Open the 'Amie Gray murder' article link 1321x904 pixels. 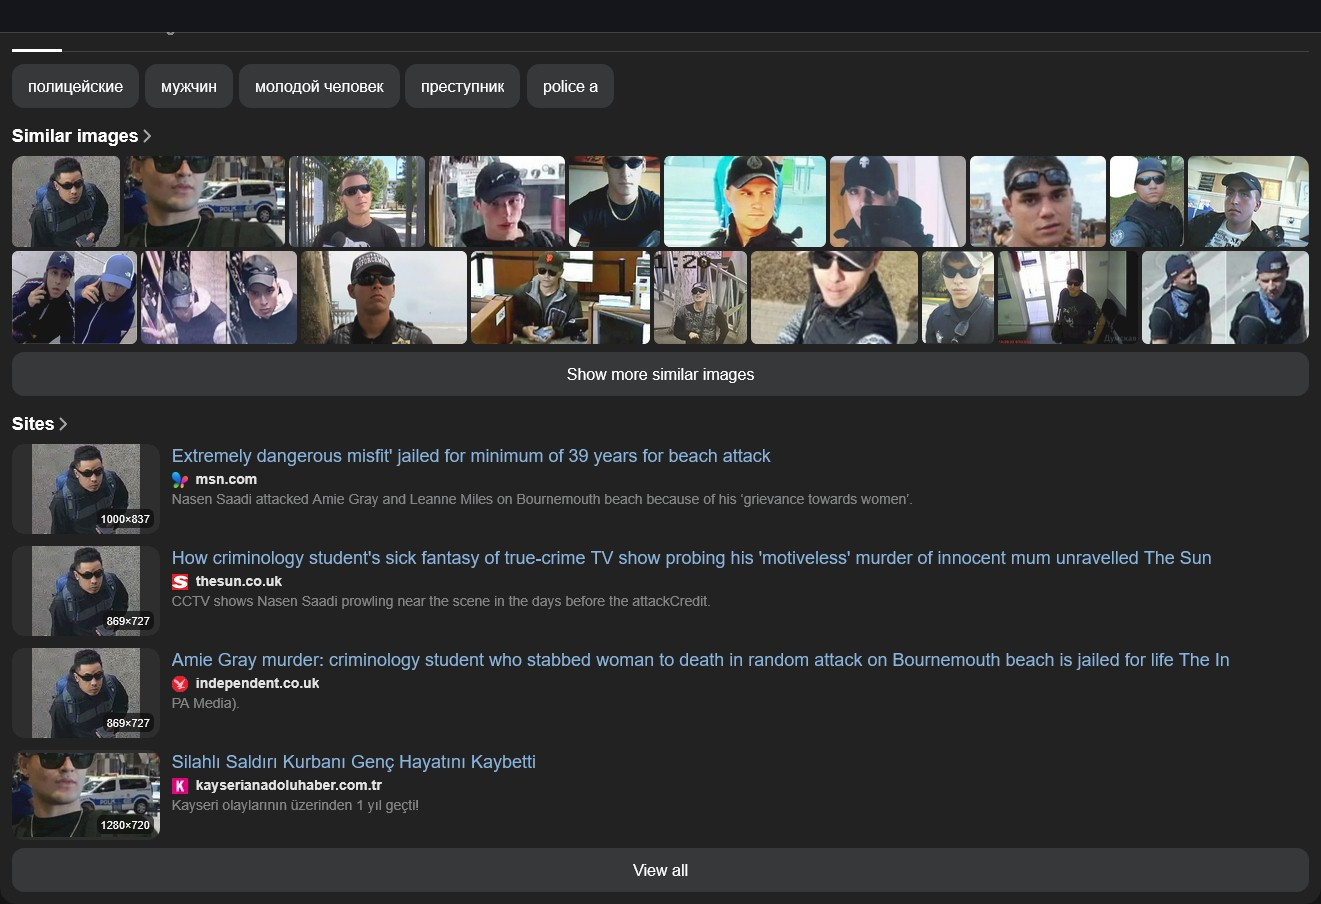point(700,660)
